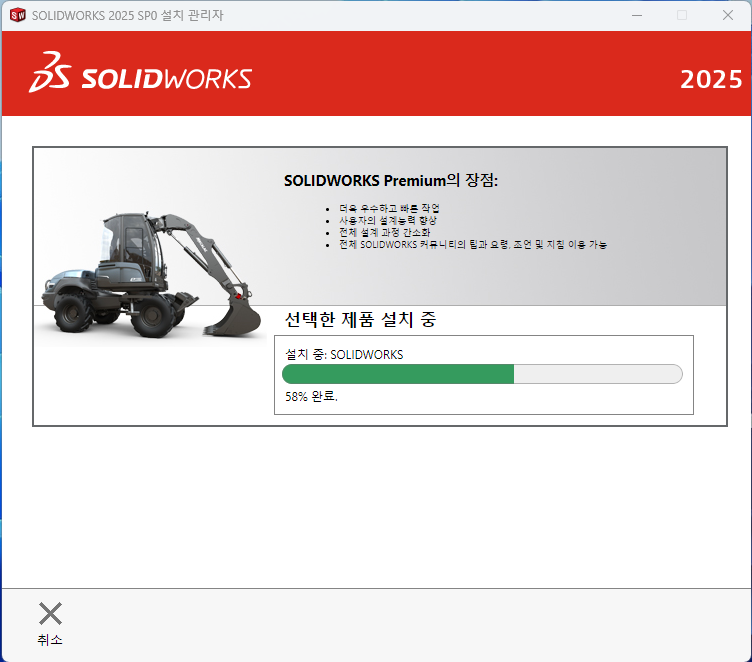
Task: Click bullet '사용자의 설계능력 향상'
Action: (x=388, y=220)
